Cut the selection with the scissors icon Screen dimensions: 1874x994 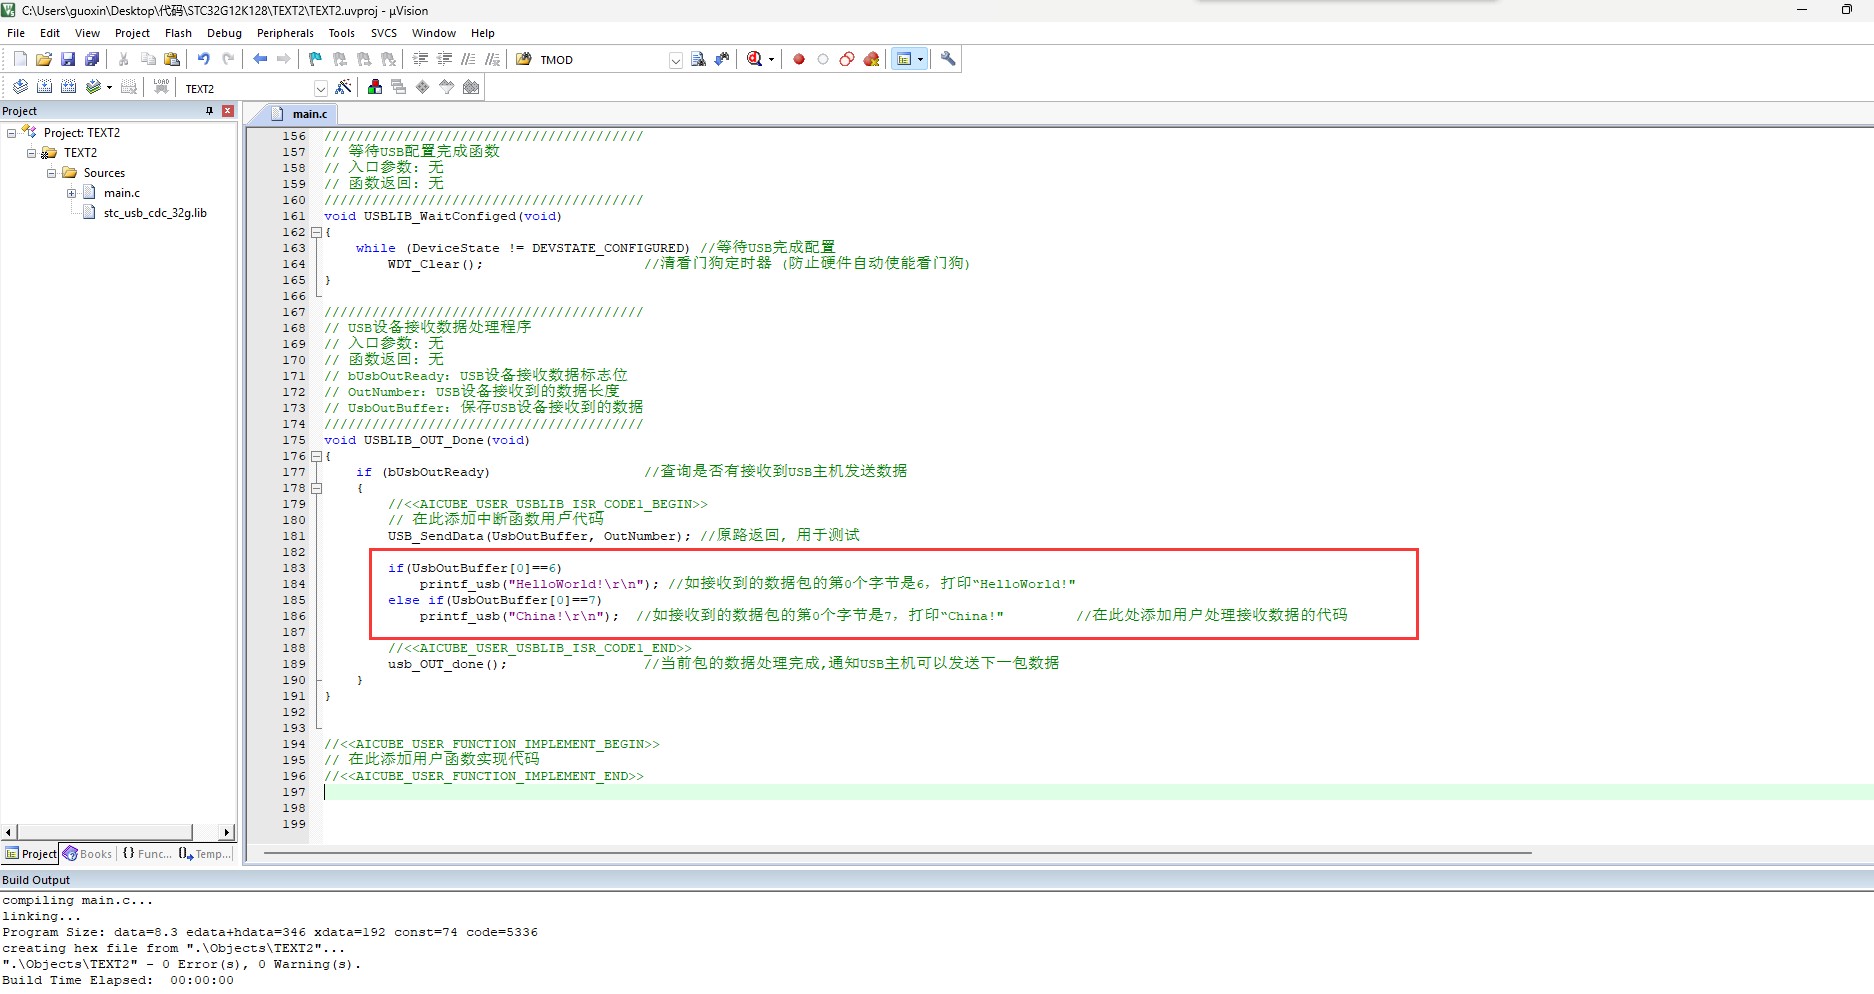pyautogui.click(x=124, y=60)
